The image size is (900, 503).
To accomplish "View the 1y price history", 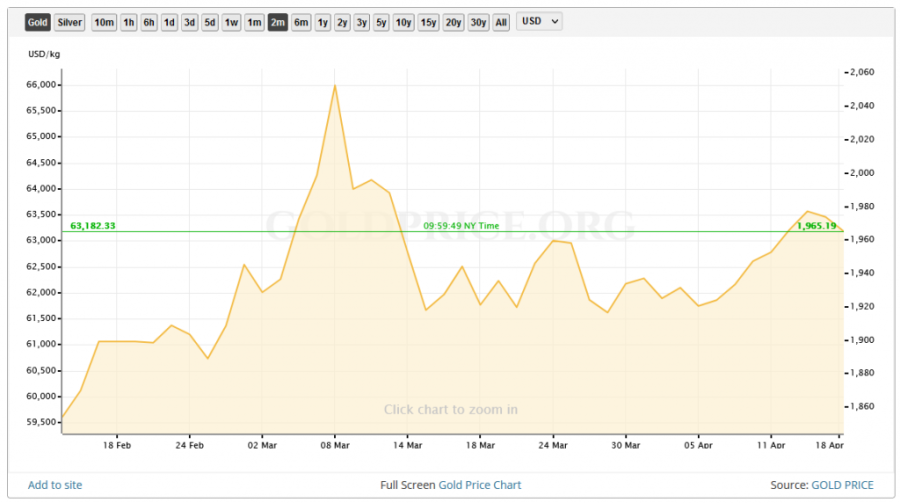I will pos(322,22).
